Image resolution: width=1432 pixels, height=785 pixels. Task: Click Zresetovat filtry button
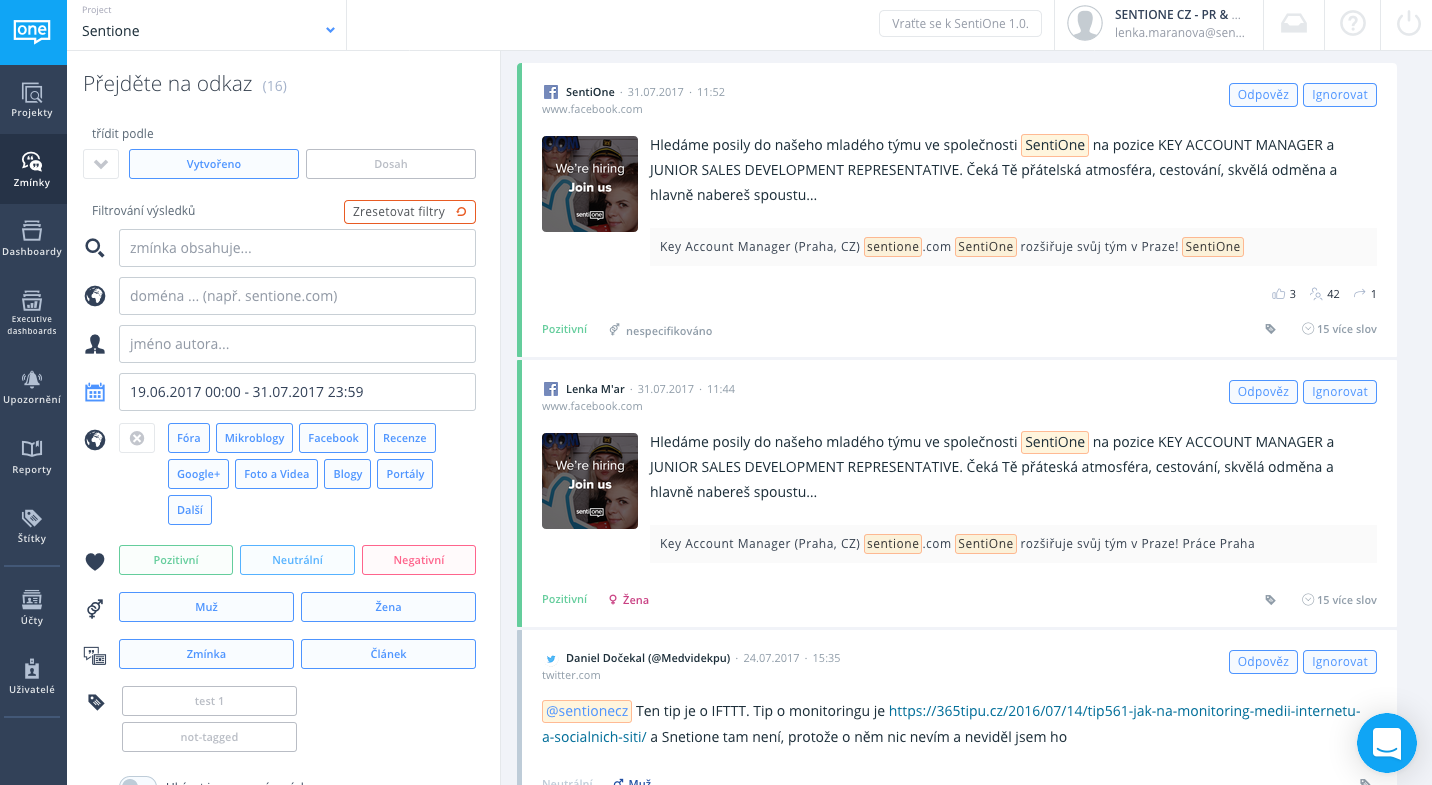coord(409,212)
